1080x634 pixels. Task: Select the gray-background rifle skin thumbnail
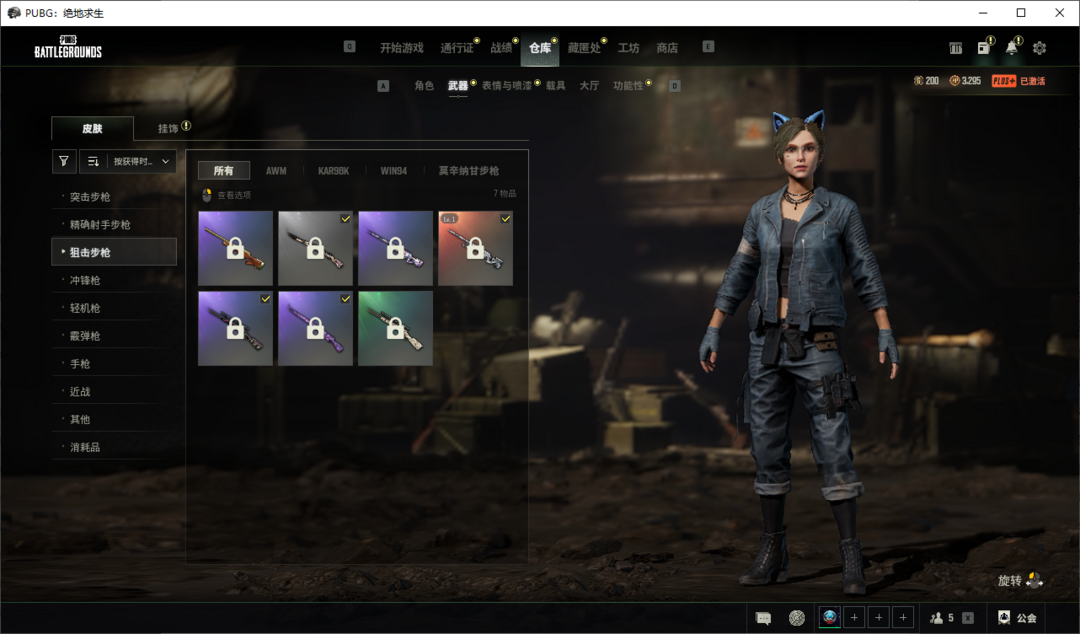[315, 248]
